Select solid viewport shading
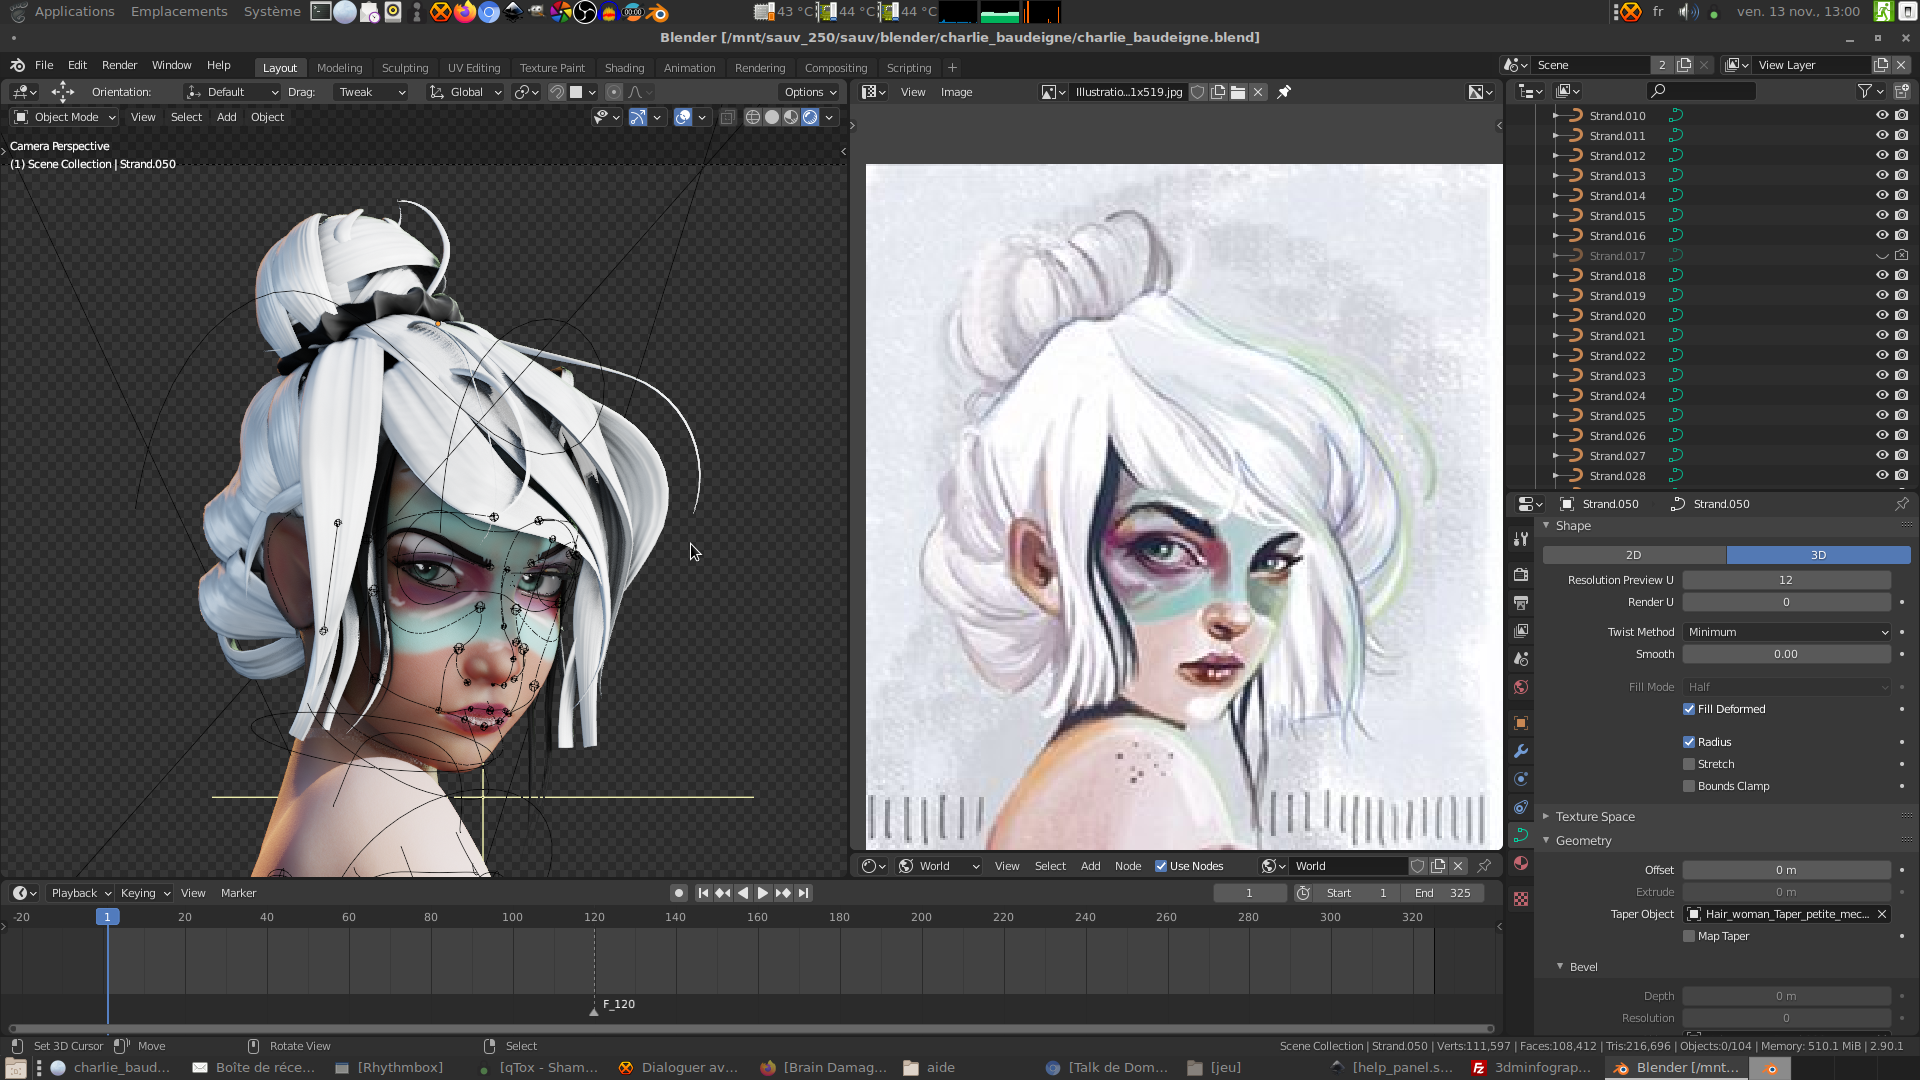Screen dimensions: 1920x1080 (x=772, y=117)
